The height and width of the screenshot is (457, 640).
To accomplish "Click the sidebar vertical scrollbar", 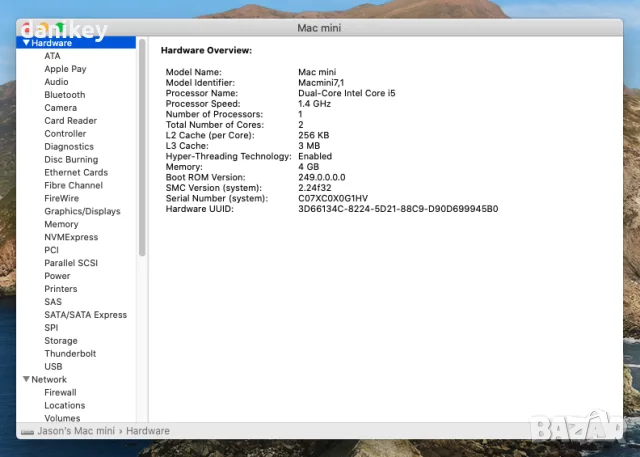I will (x=142, y=147).
